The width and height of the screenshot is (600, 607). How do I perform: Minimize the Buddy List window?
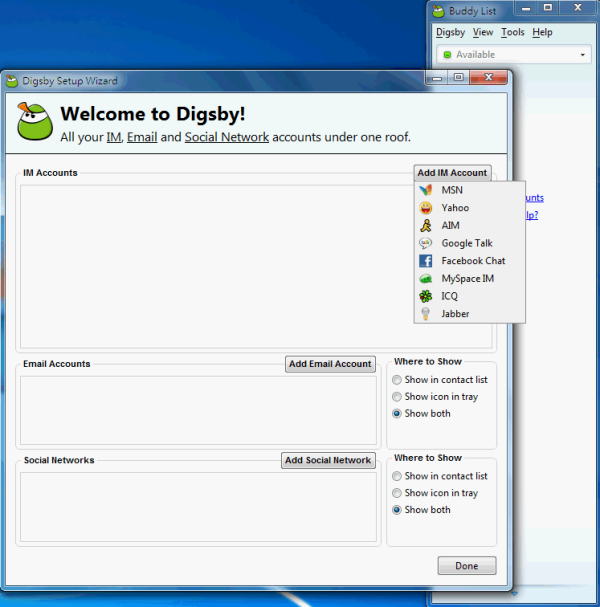(x=526, y=8)
